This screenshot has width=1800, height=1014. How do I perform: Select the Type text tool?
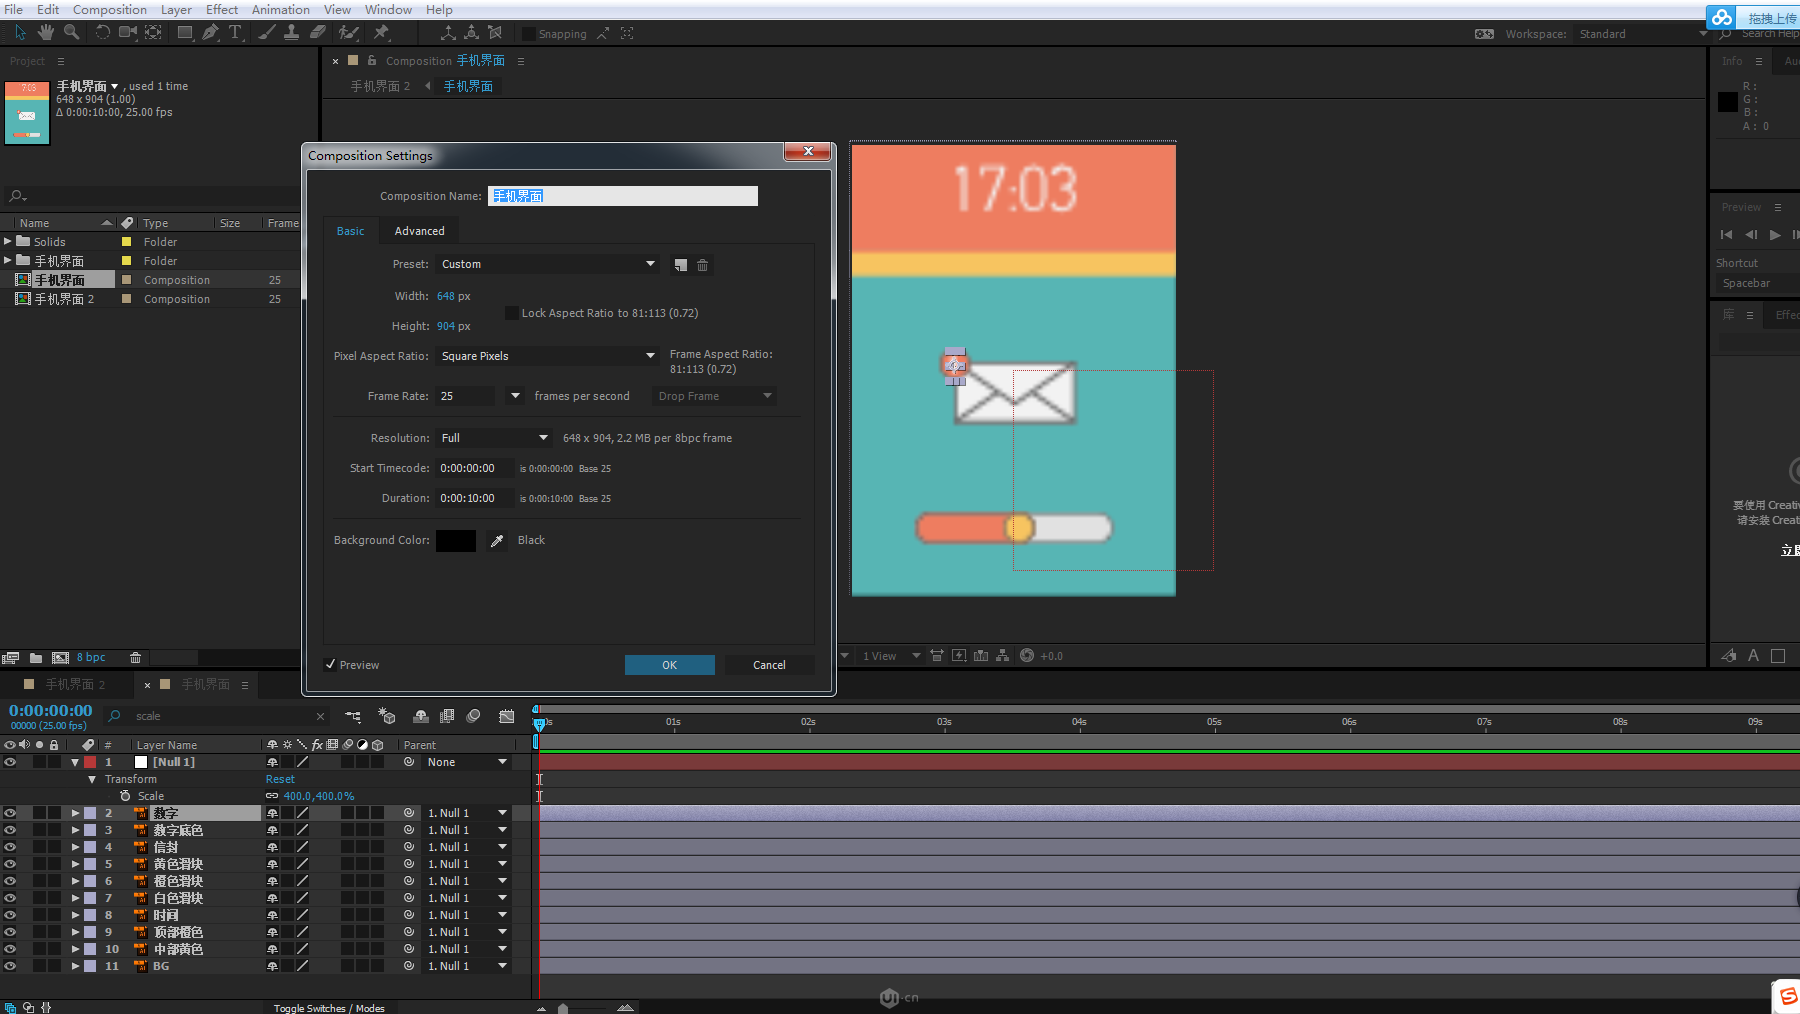point(235,33)
